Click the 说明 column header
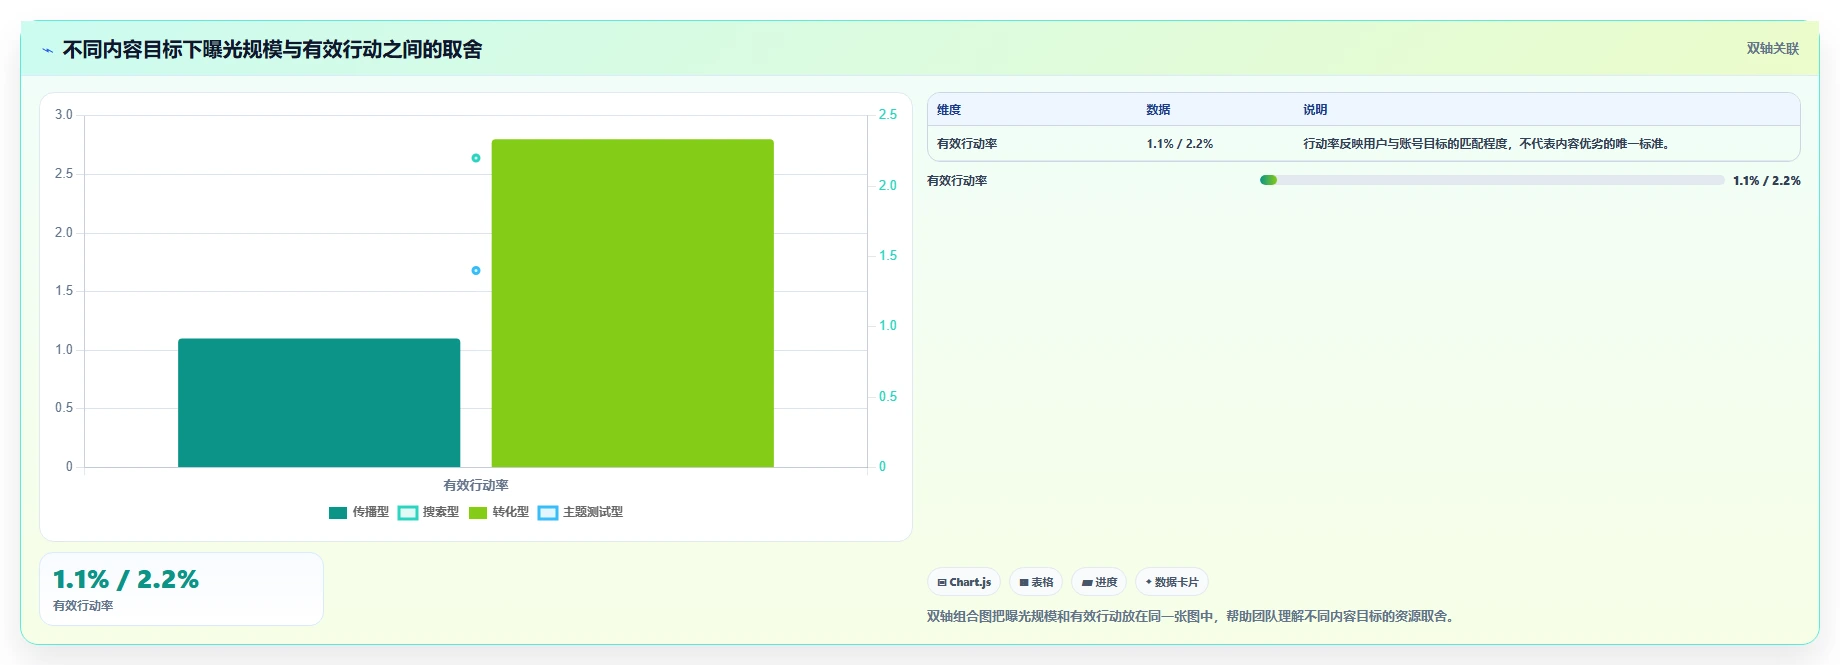The width and height of the screenshot is (1840, 665). point(1315,110)
